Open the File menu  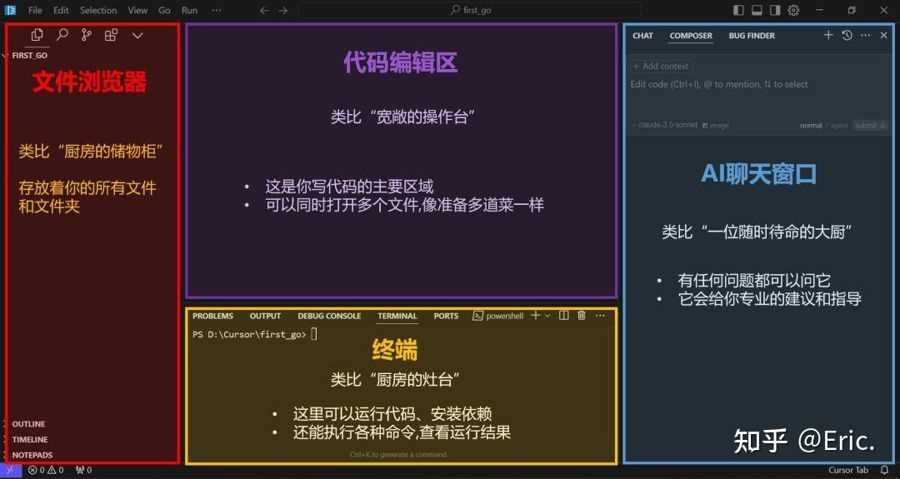click(x=35, y=10)
